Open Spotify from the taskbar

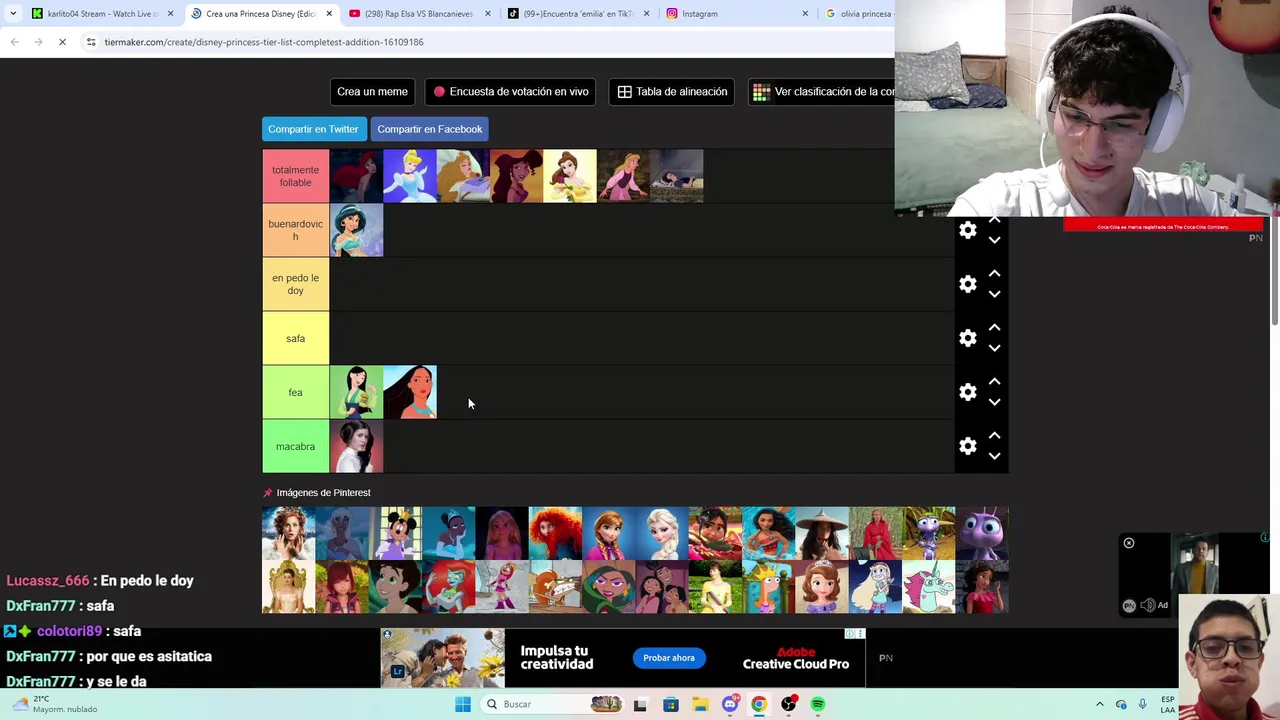pos(818,704)
